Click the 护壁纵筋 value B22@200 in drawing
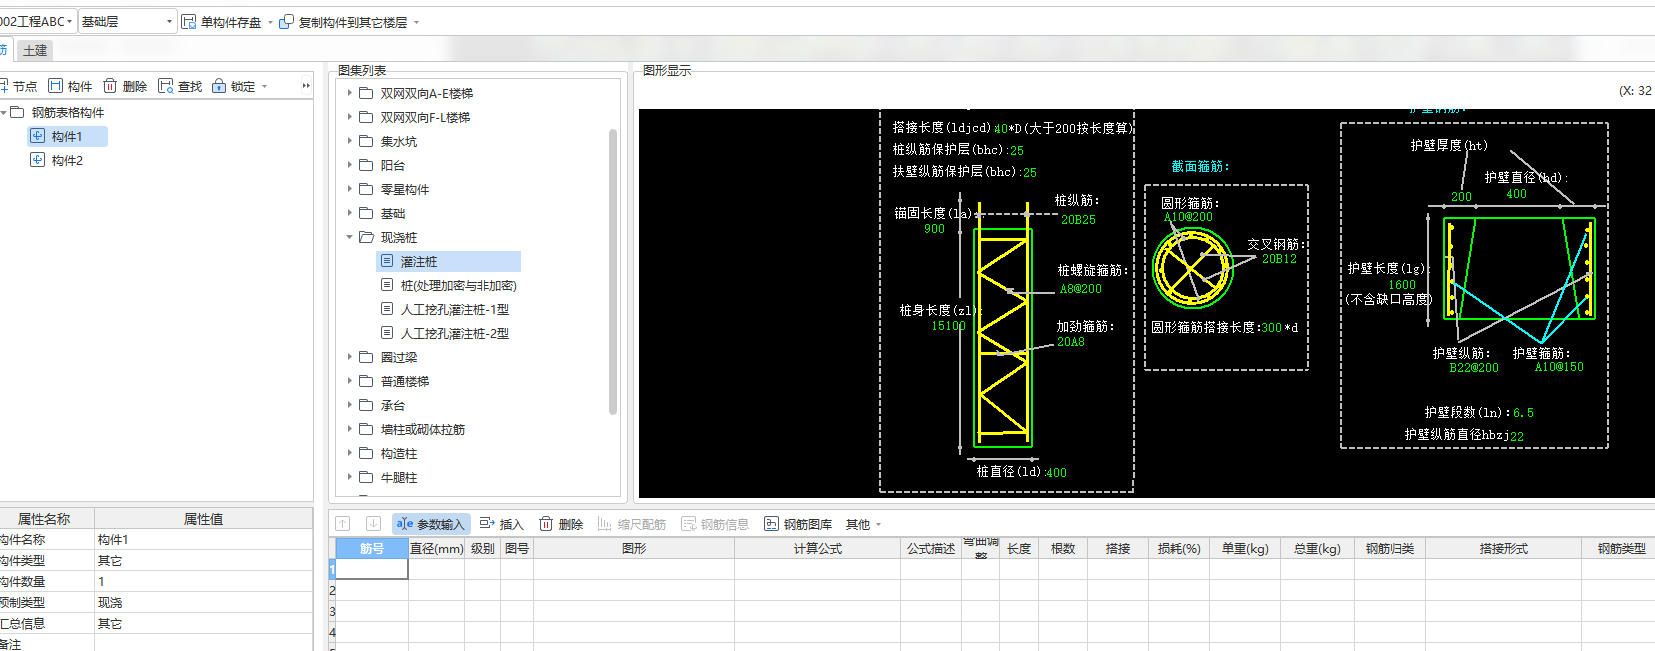Screen dimensions: 1655x651 1474,368
